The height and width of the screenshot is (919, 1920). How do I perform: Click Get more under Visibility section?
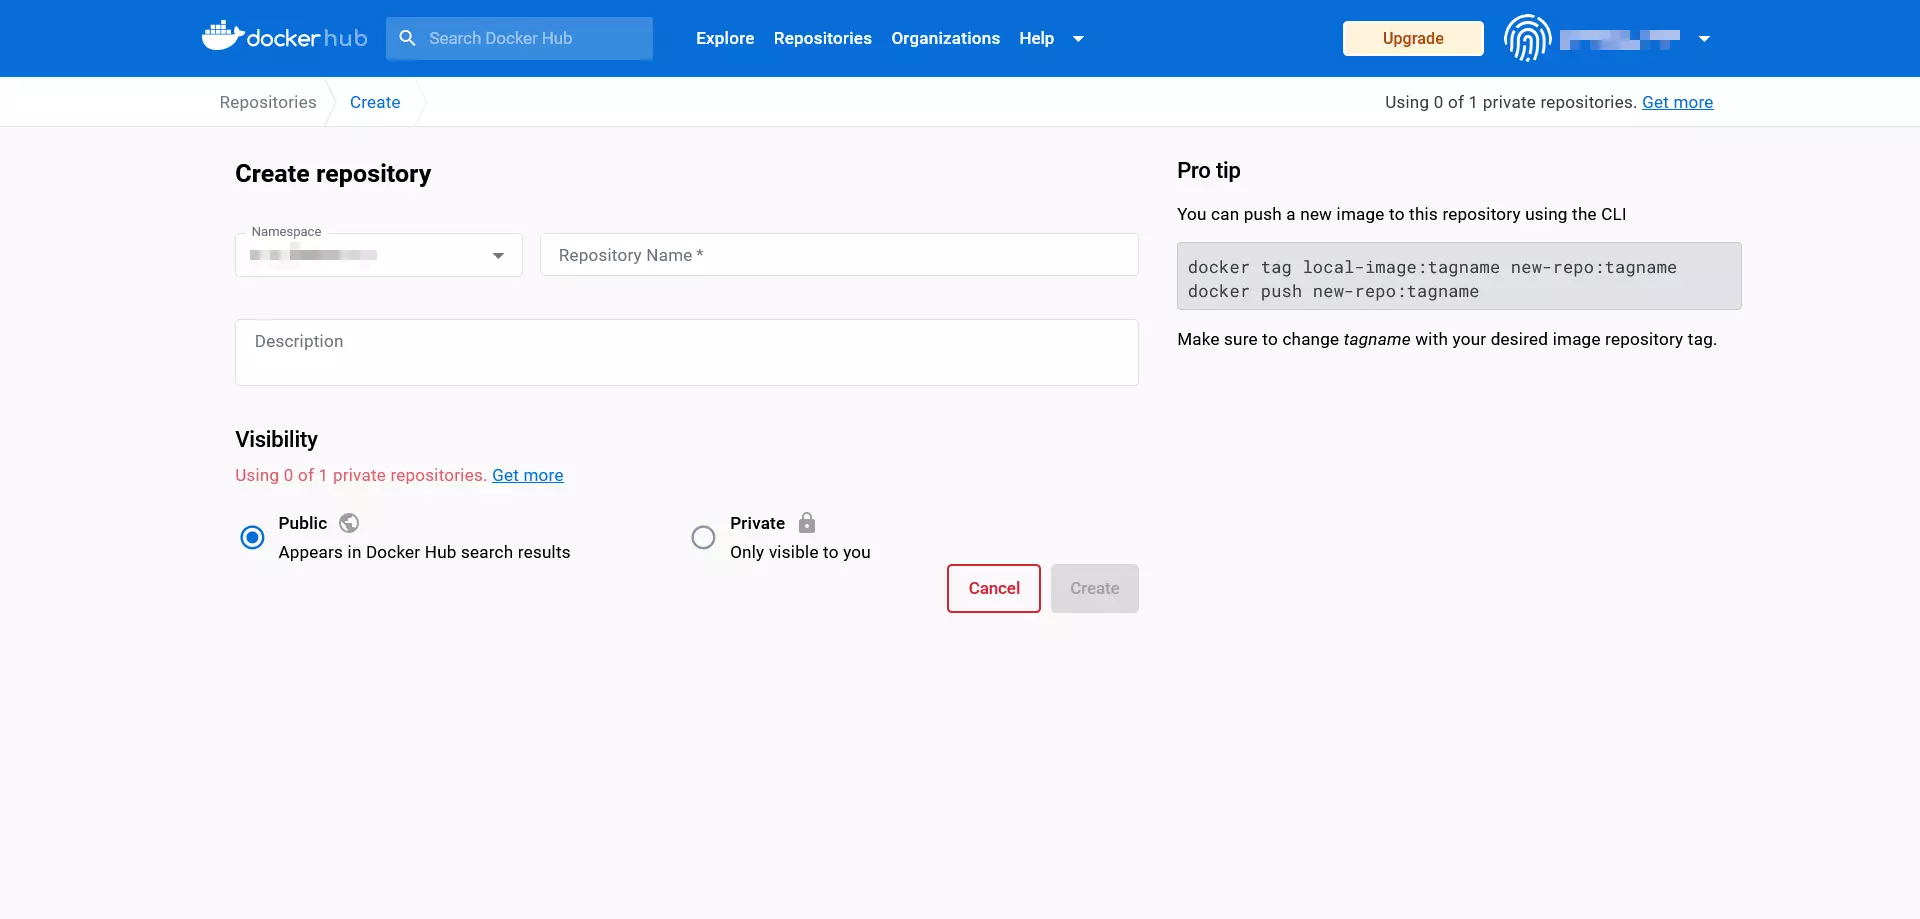[x=527, y=475]
